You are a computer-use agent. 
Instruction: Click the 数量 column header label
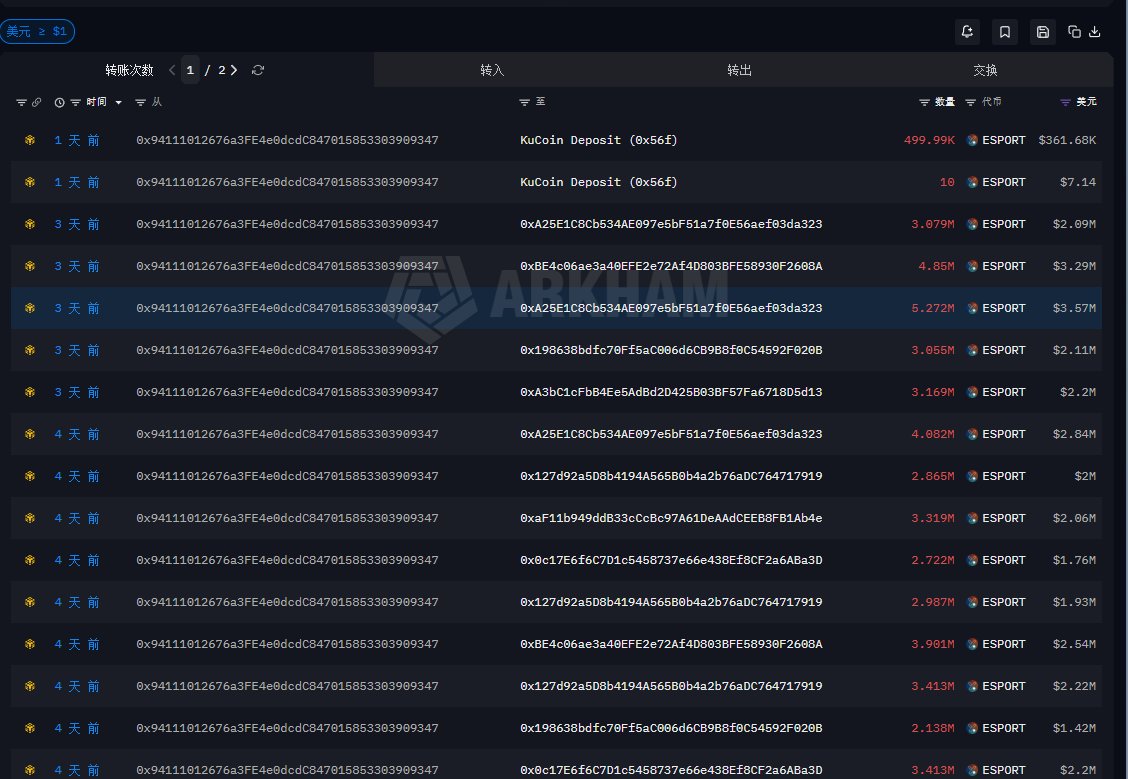click(945, 101)
